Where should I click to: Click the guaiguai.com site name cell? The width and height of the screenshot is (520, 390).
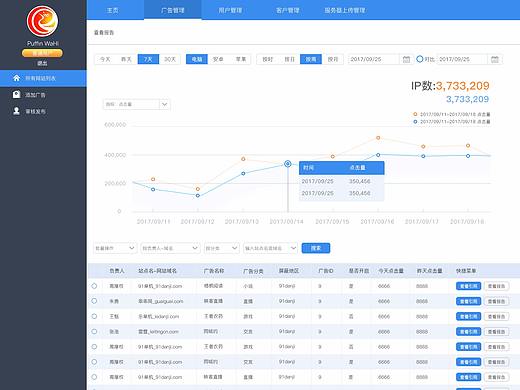(x=160, y=301)
